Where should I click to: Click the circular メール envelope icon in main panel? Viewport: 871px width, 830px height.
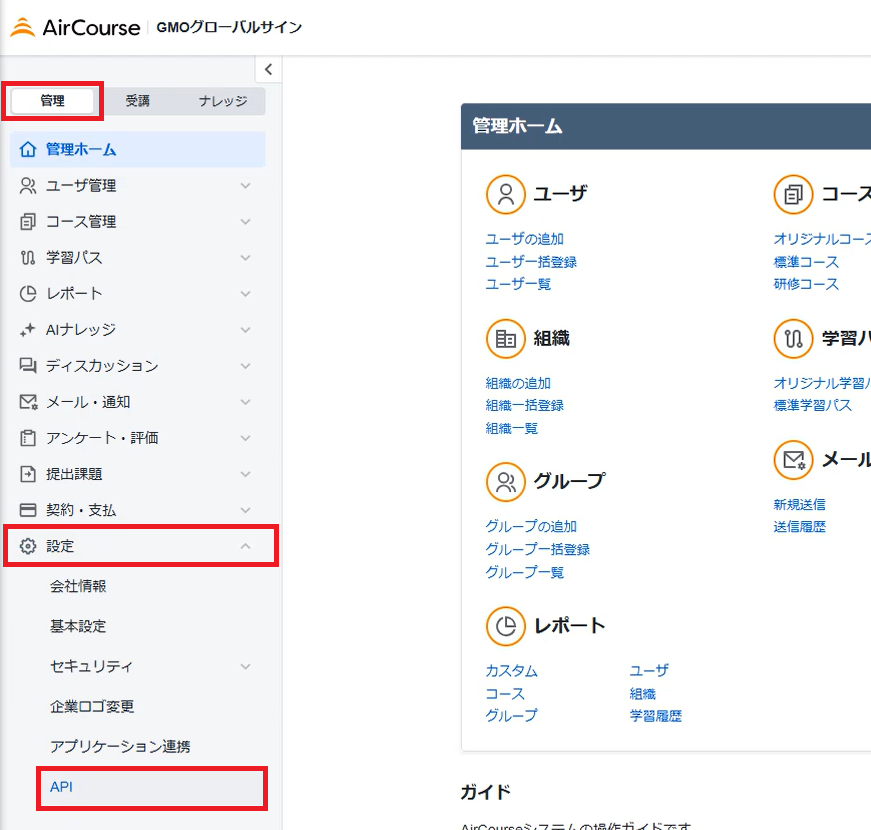(793, 460)
